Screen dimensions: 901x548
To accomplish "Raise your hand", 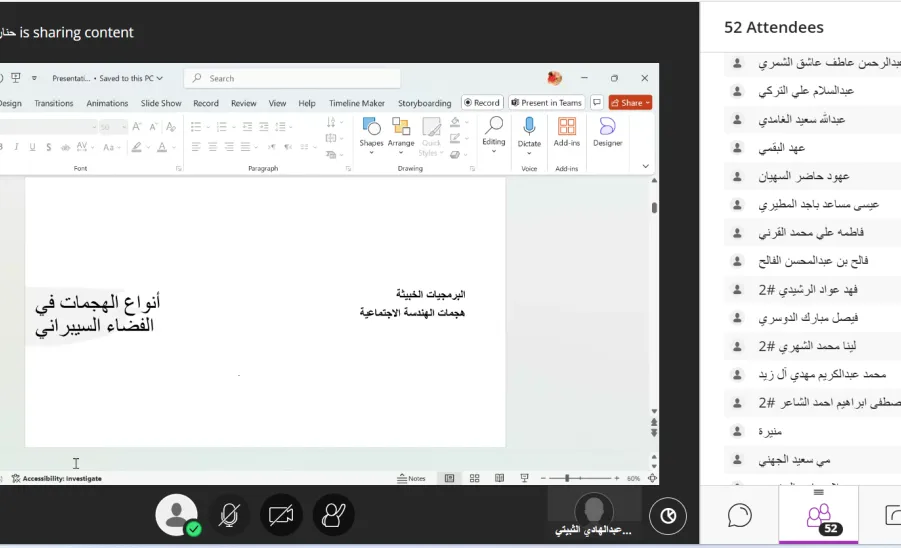I will pos(333,515).
